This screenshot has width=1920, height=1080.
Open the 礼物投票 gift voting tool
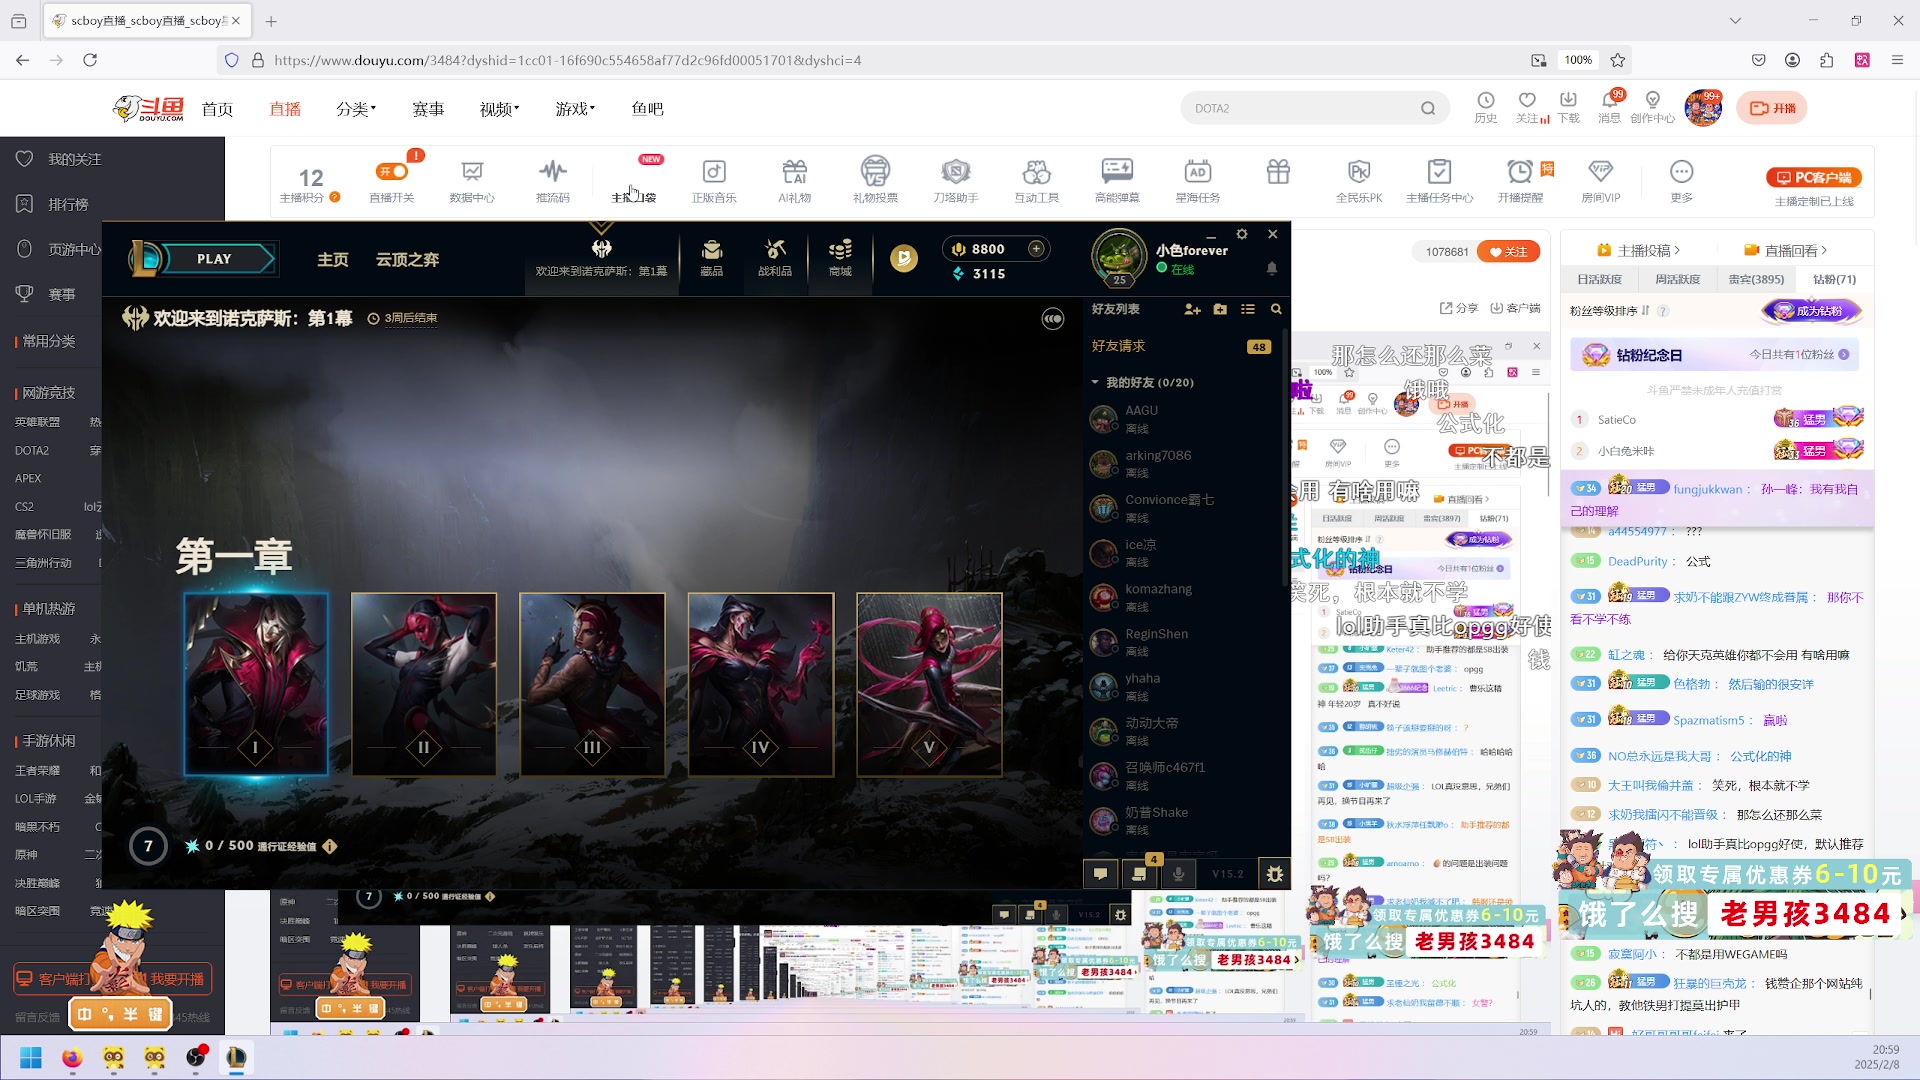pyautogui.click(x=875, y=172)
